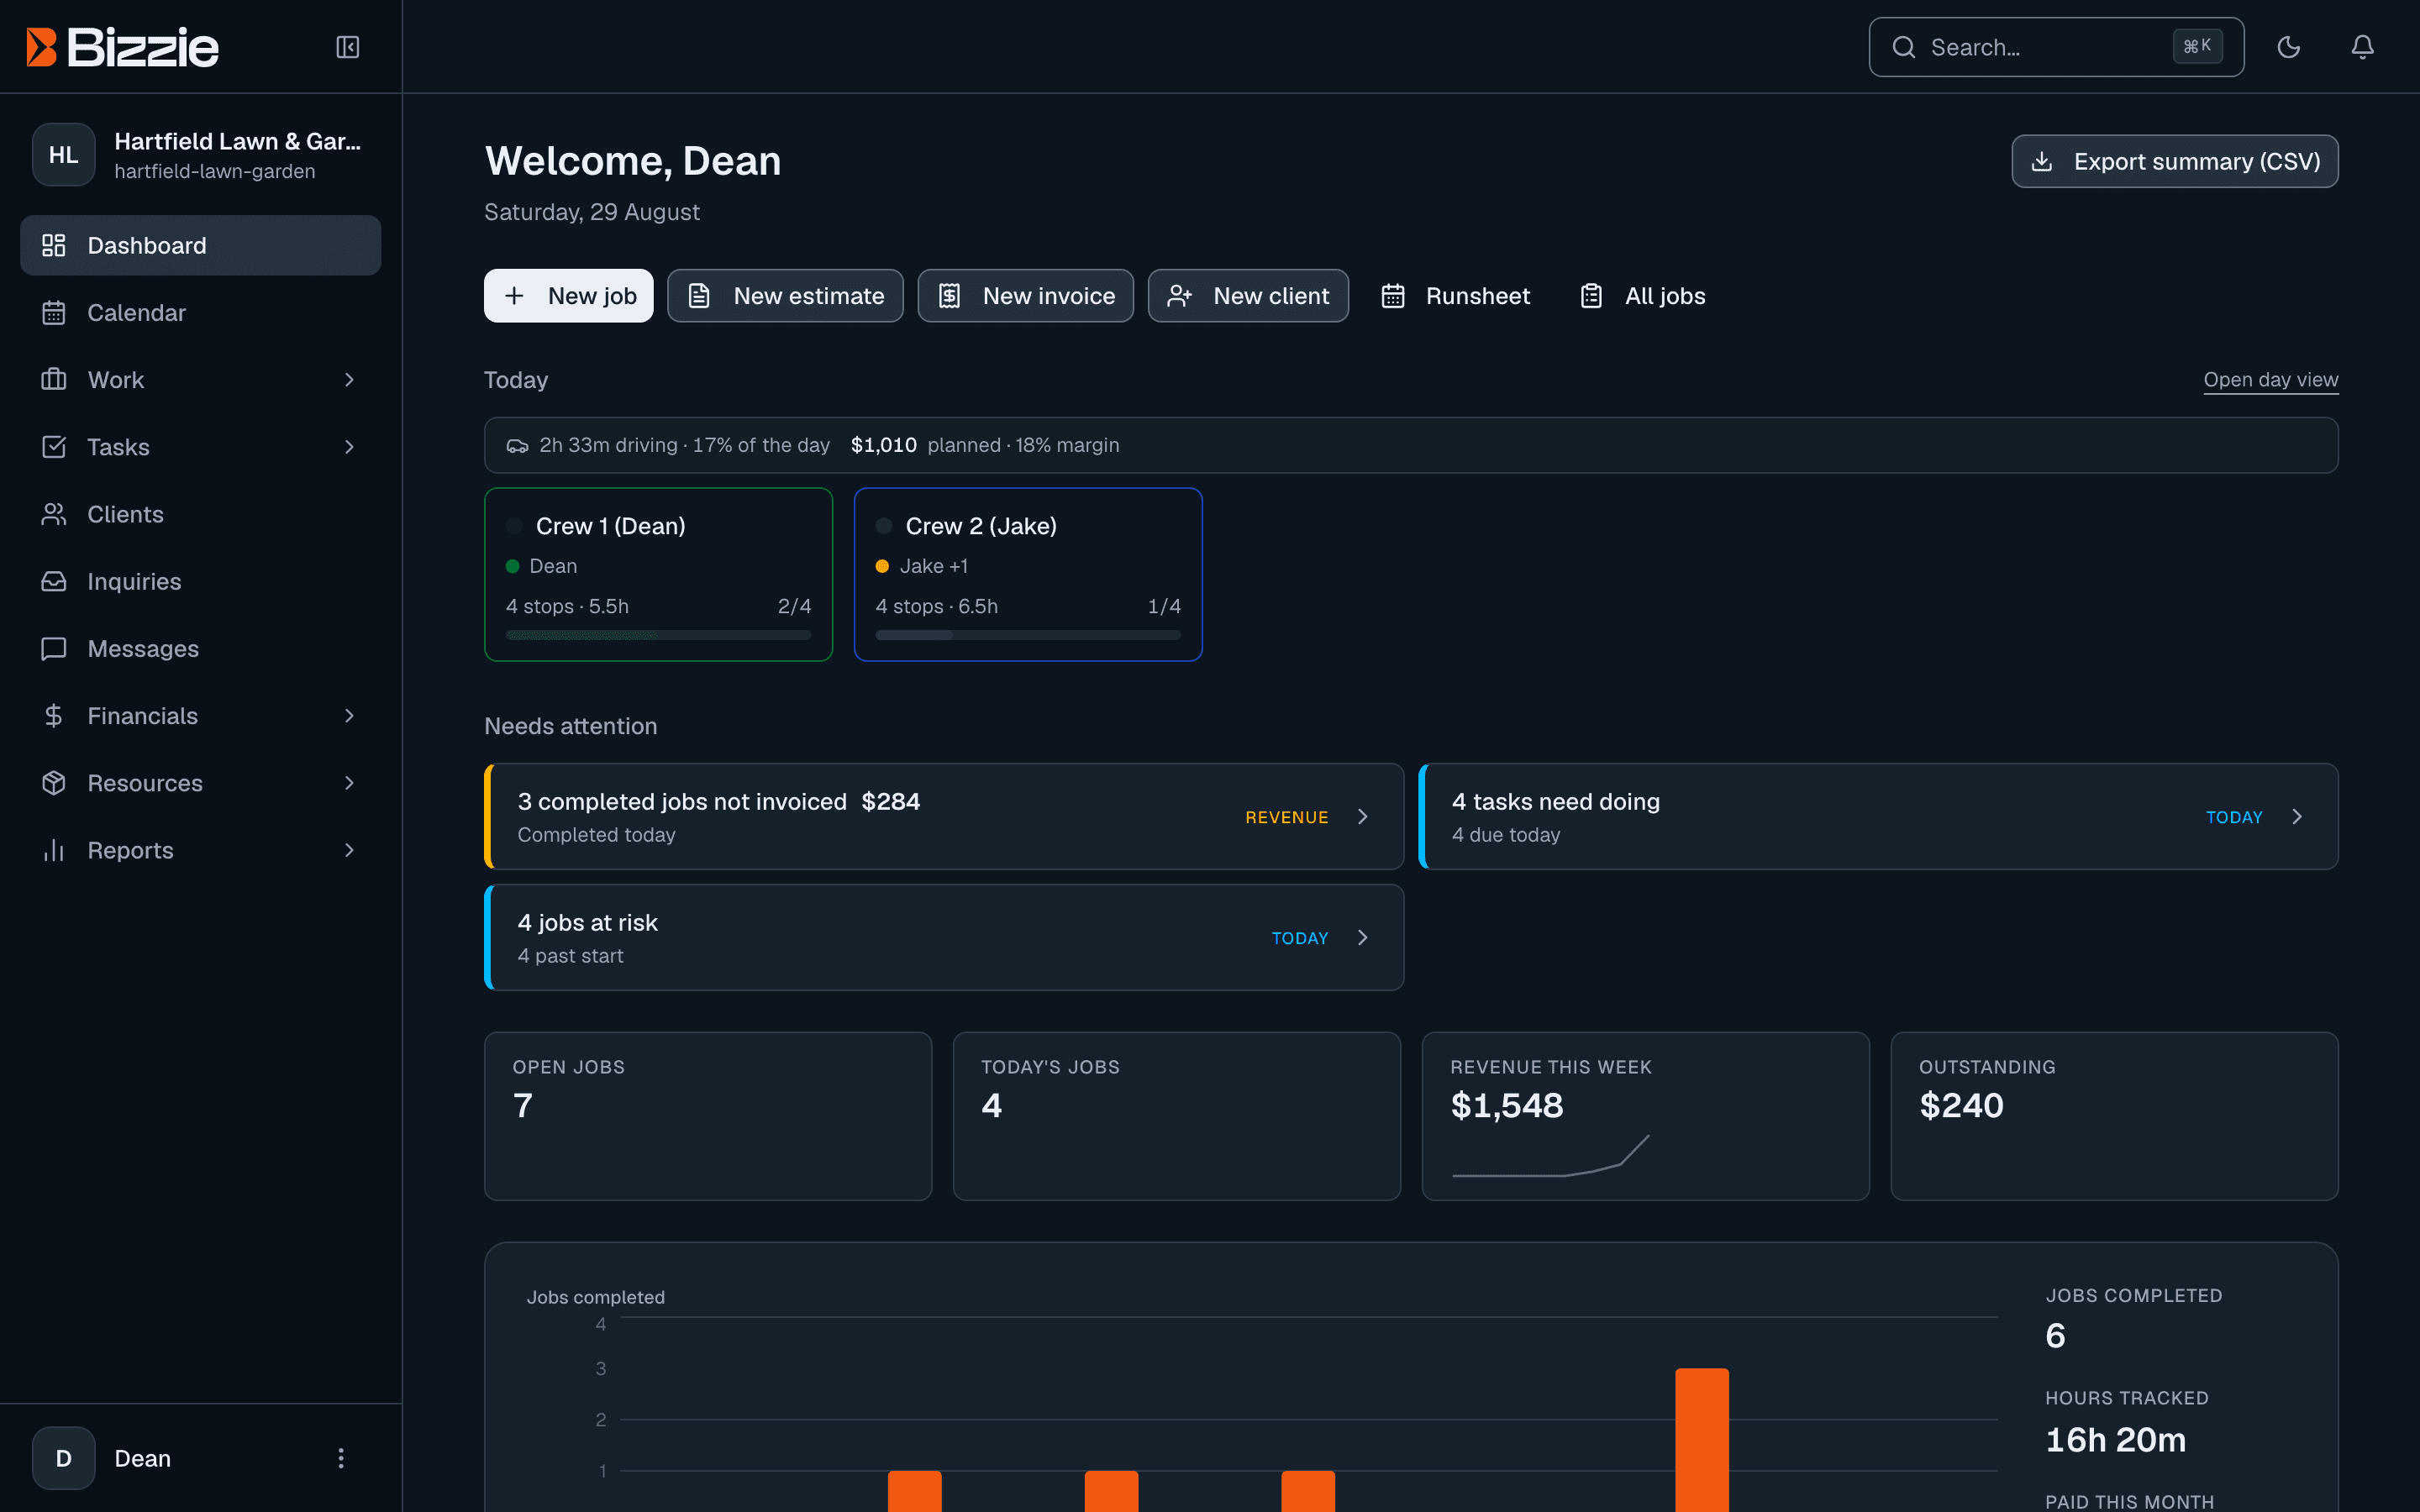Click the All jobs clipboard icon

(1591, 296)
